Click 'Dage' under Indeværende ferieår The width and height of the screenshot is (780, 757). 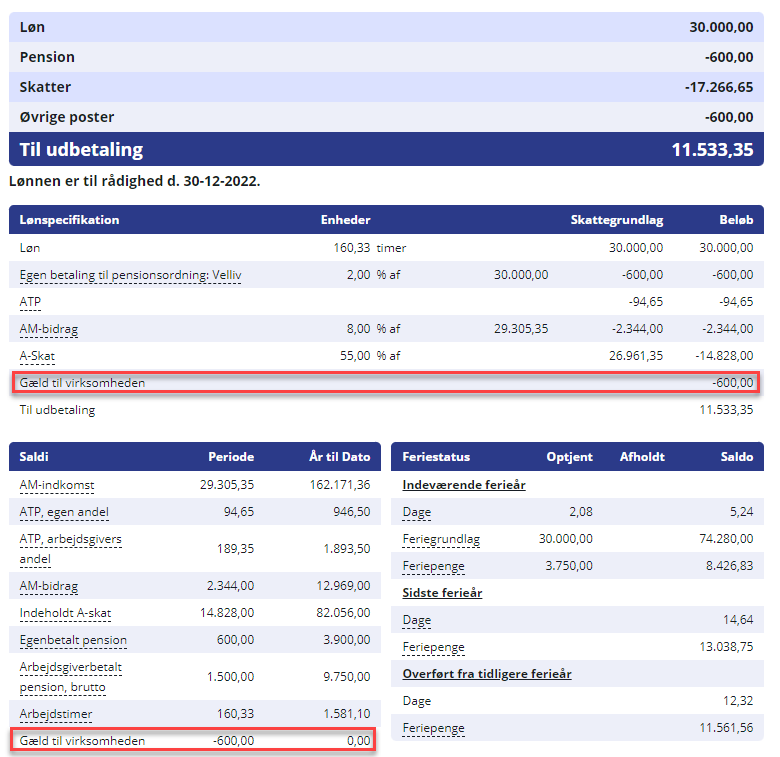tap(417, 512)
